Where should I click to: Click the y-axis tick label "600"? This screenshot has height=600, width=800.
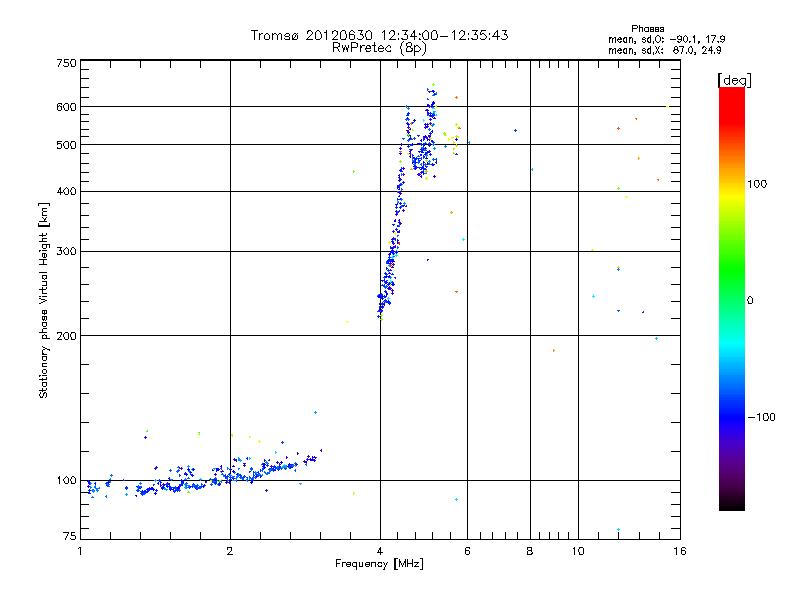pyautogui.click(x=66, y=107)
